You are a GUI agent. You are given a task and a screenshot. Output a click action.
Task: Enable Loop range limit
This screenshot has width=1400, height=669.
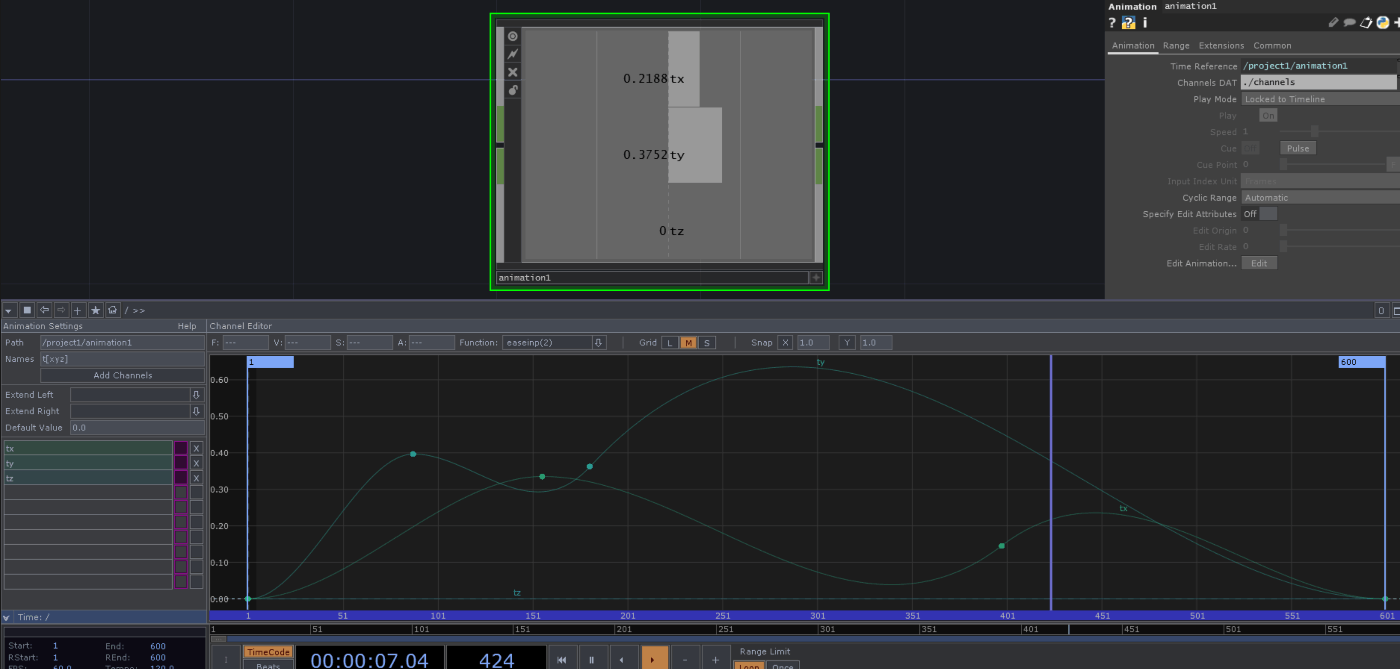coord(748,666)
